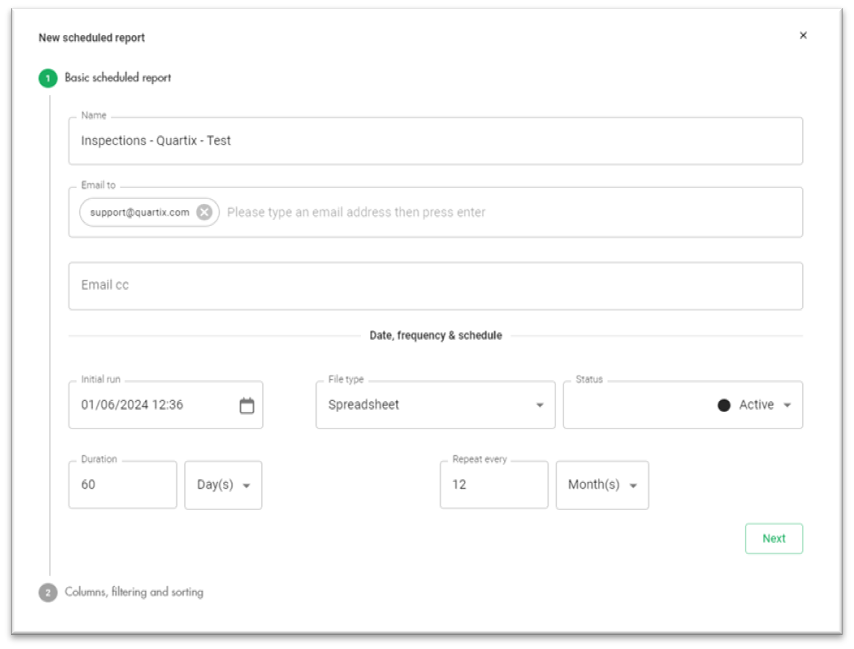Click the Next button
This screenshot has height=649, width=854.
click(x=773, y=538)
